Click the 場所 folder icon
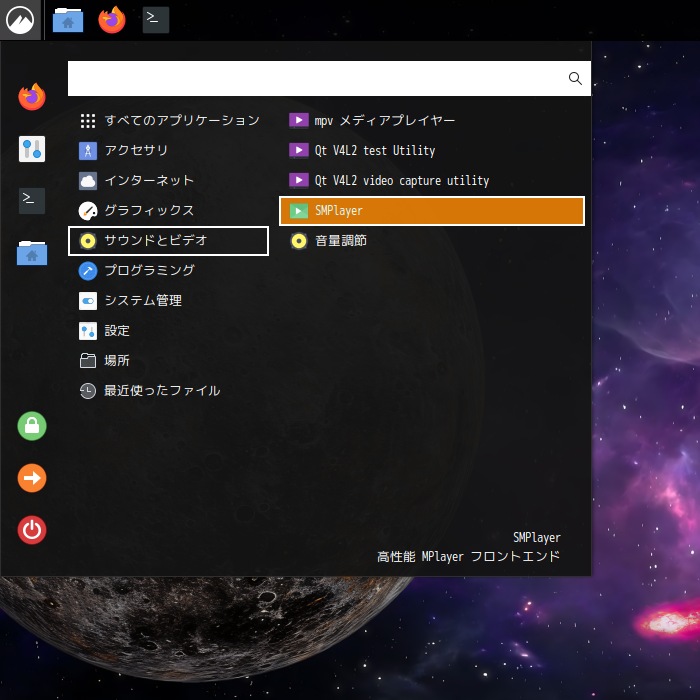The image size is (700, 700). [x=88, y=361]
